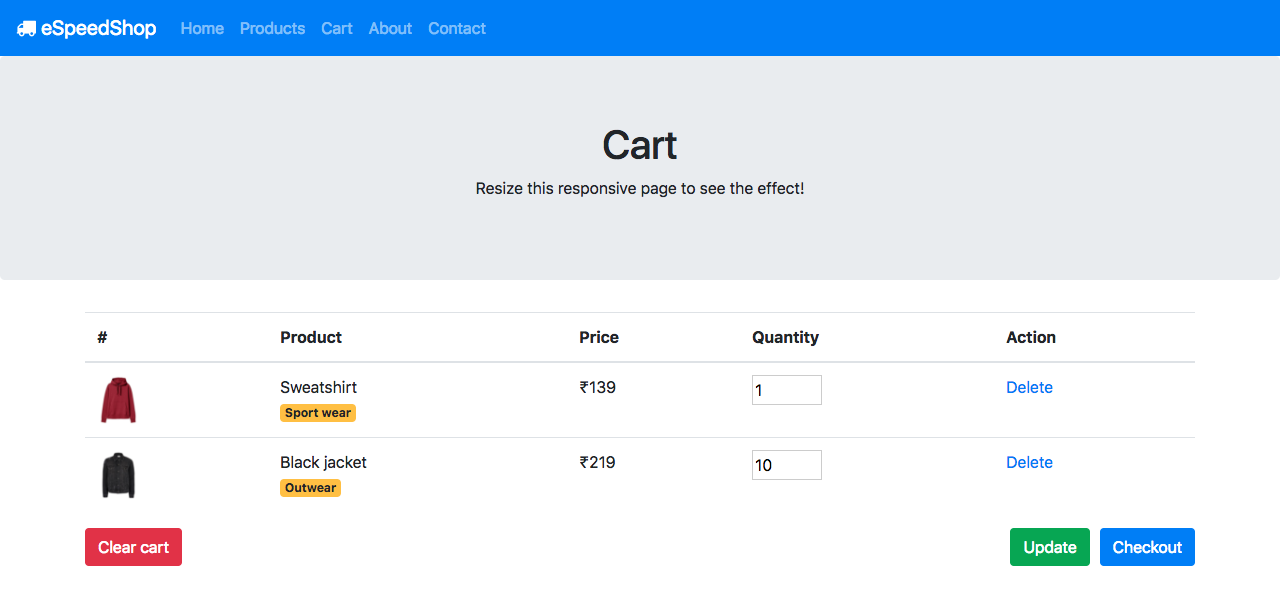This screenshot has width=1280, height=610.
Task: Click the 'Sweatshirt' product name
Action: (x=318, y=387)
